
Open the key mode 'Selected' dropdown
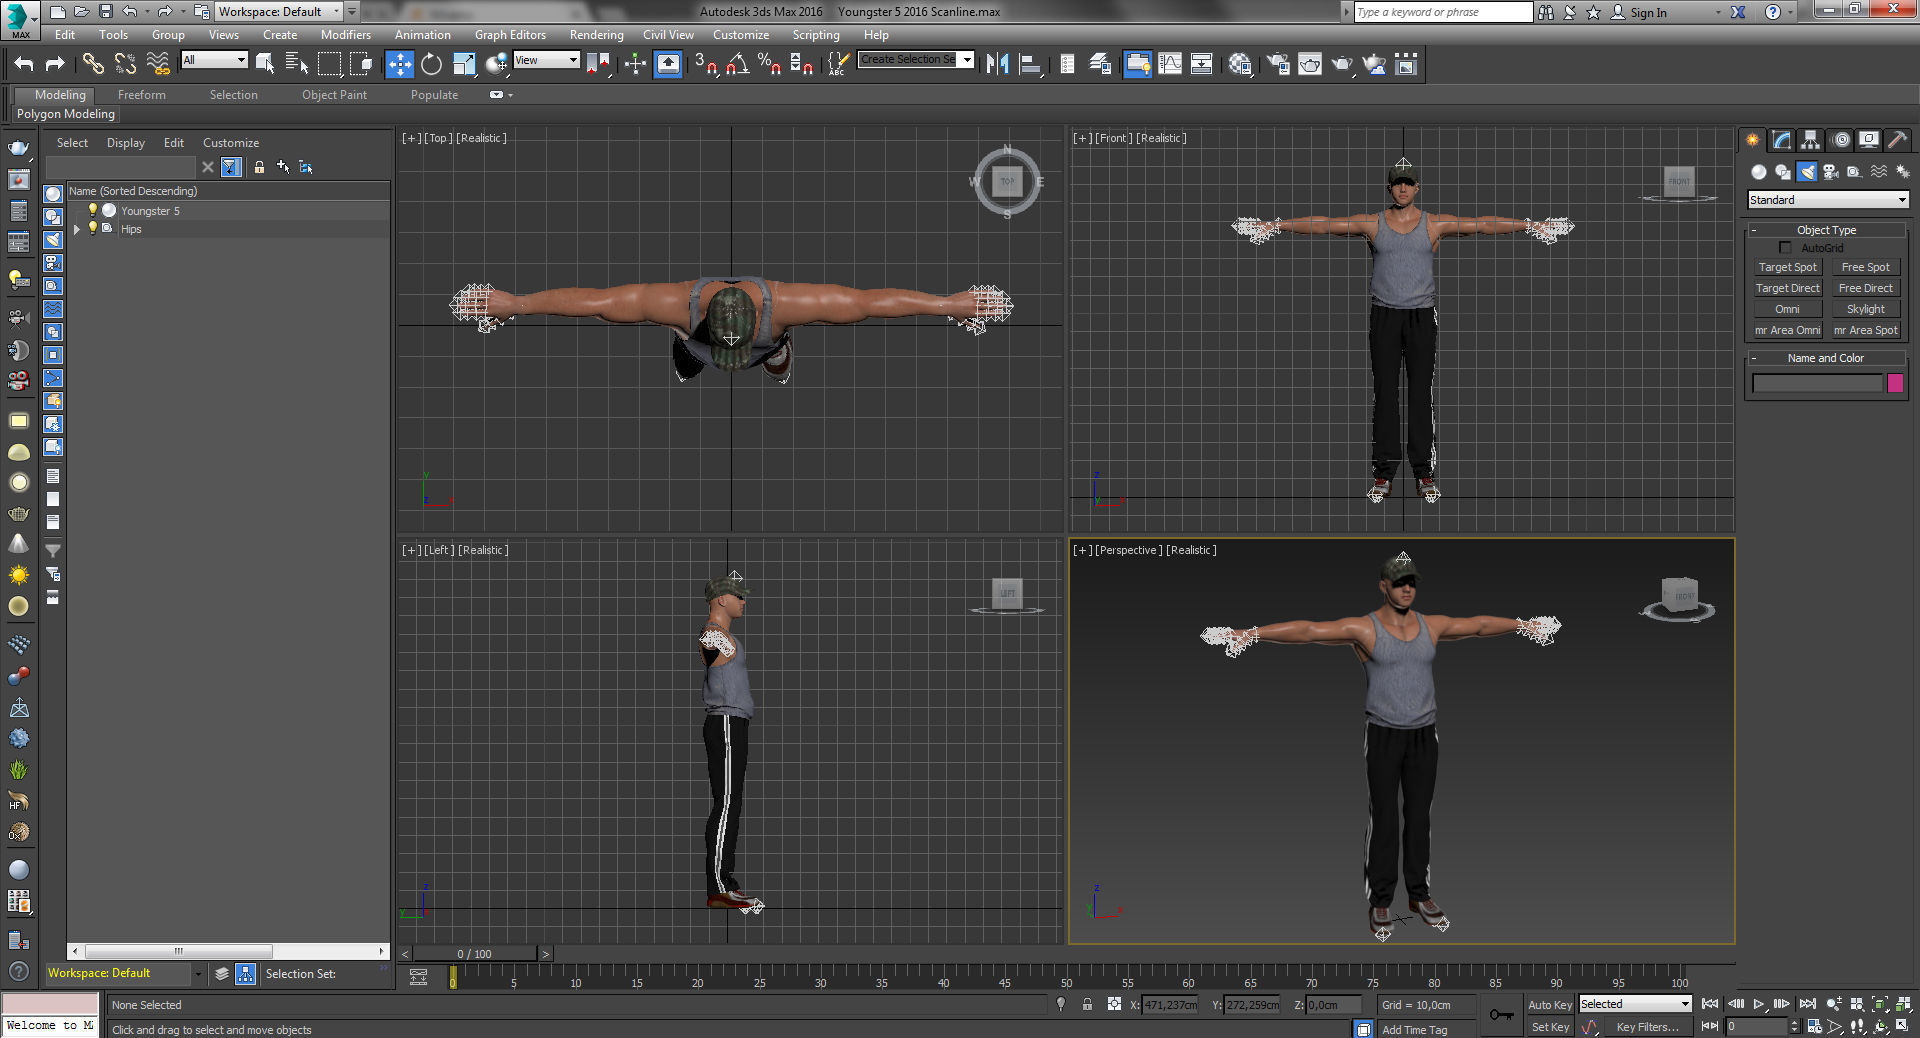[1635, 1004]
